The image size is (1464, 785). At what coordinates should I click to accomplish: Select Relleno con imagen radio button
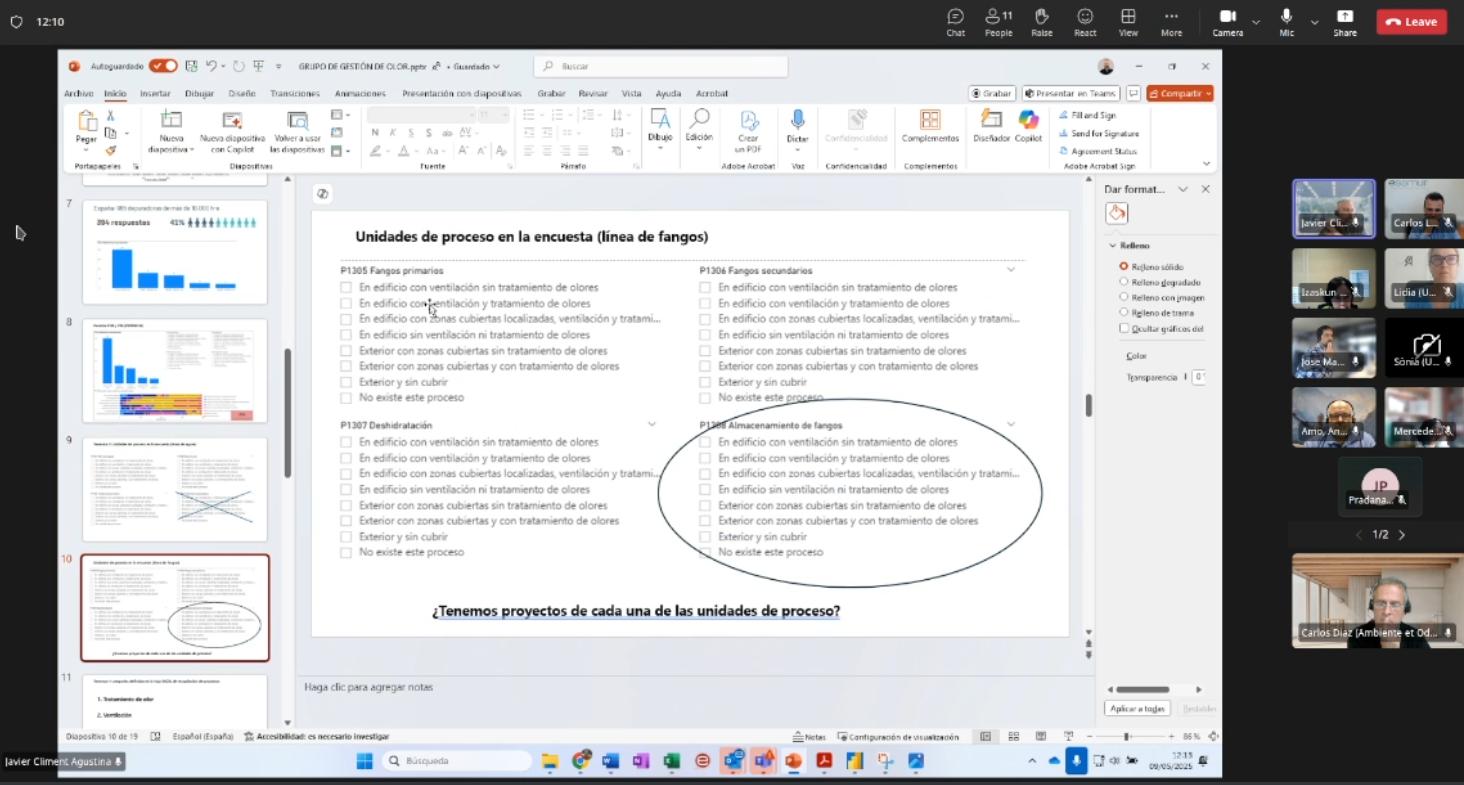point(1124,297)
